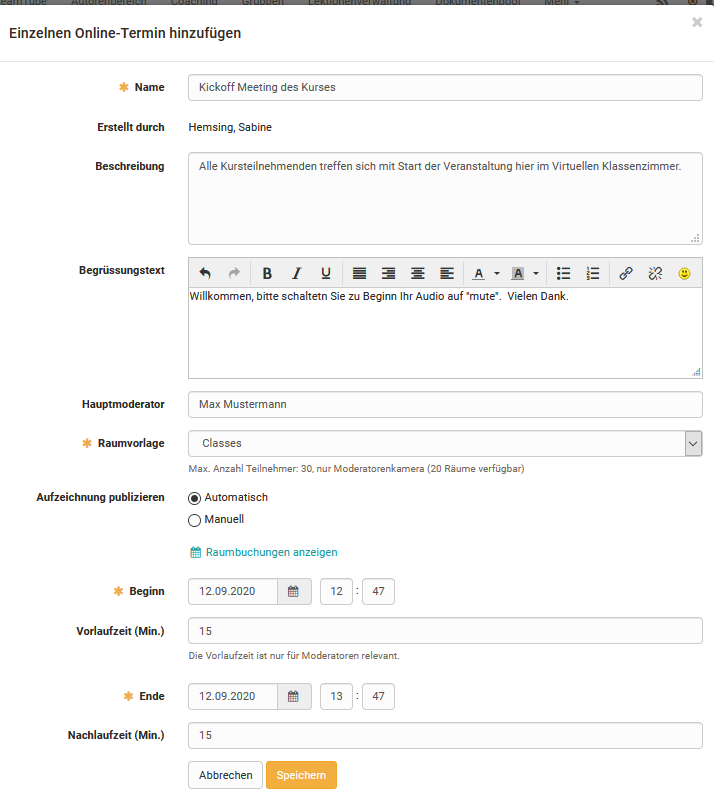Select the Manuell recording publish option
The width and height of the screenshot is (714, 809).
pyautogui.click(x=195, y=520)
